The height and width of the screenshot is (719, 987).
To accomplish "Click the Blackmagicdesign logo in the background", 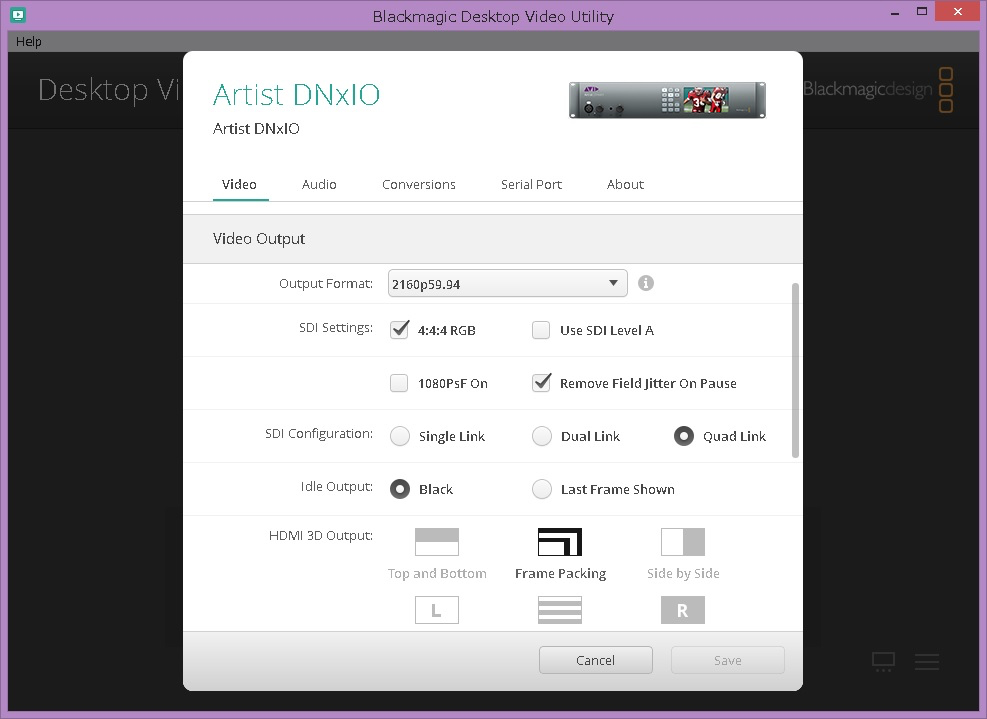I will pos(878,90).
